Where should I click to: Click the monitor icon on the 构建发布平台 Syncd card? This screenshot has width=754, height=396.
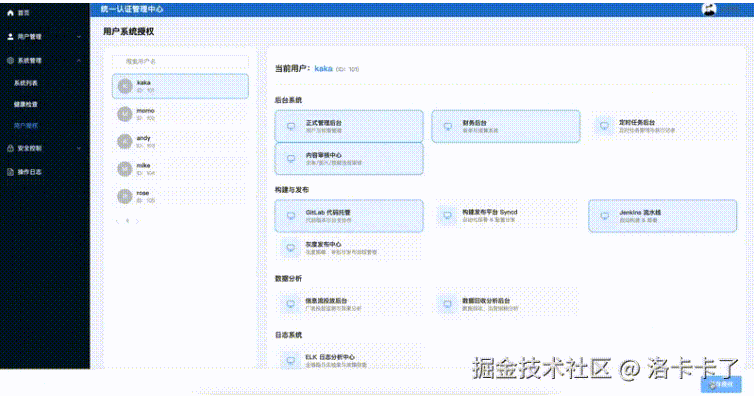point(447,215)
